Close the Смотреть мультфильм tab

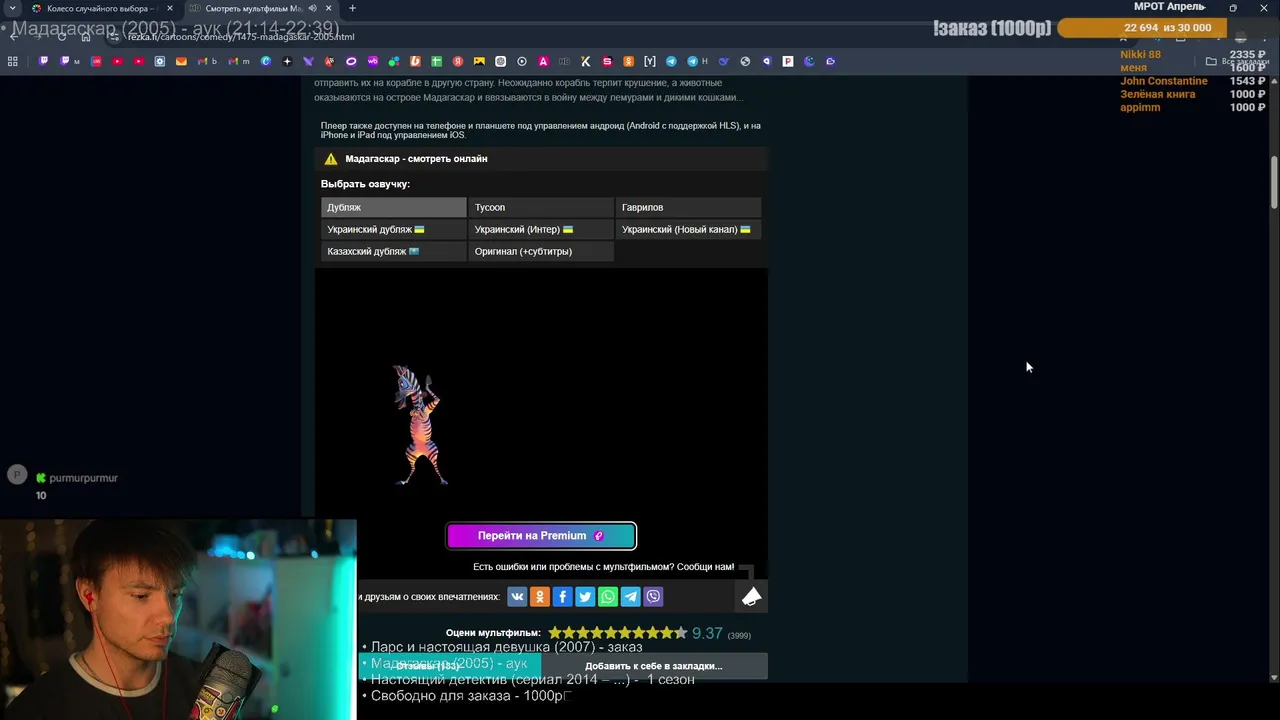click(328, 8)
